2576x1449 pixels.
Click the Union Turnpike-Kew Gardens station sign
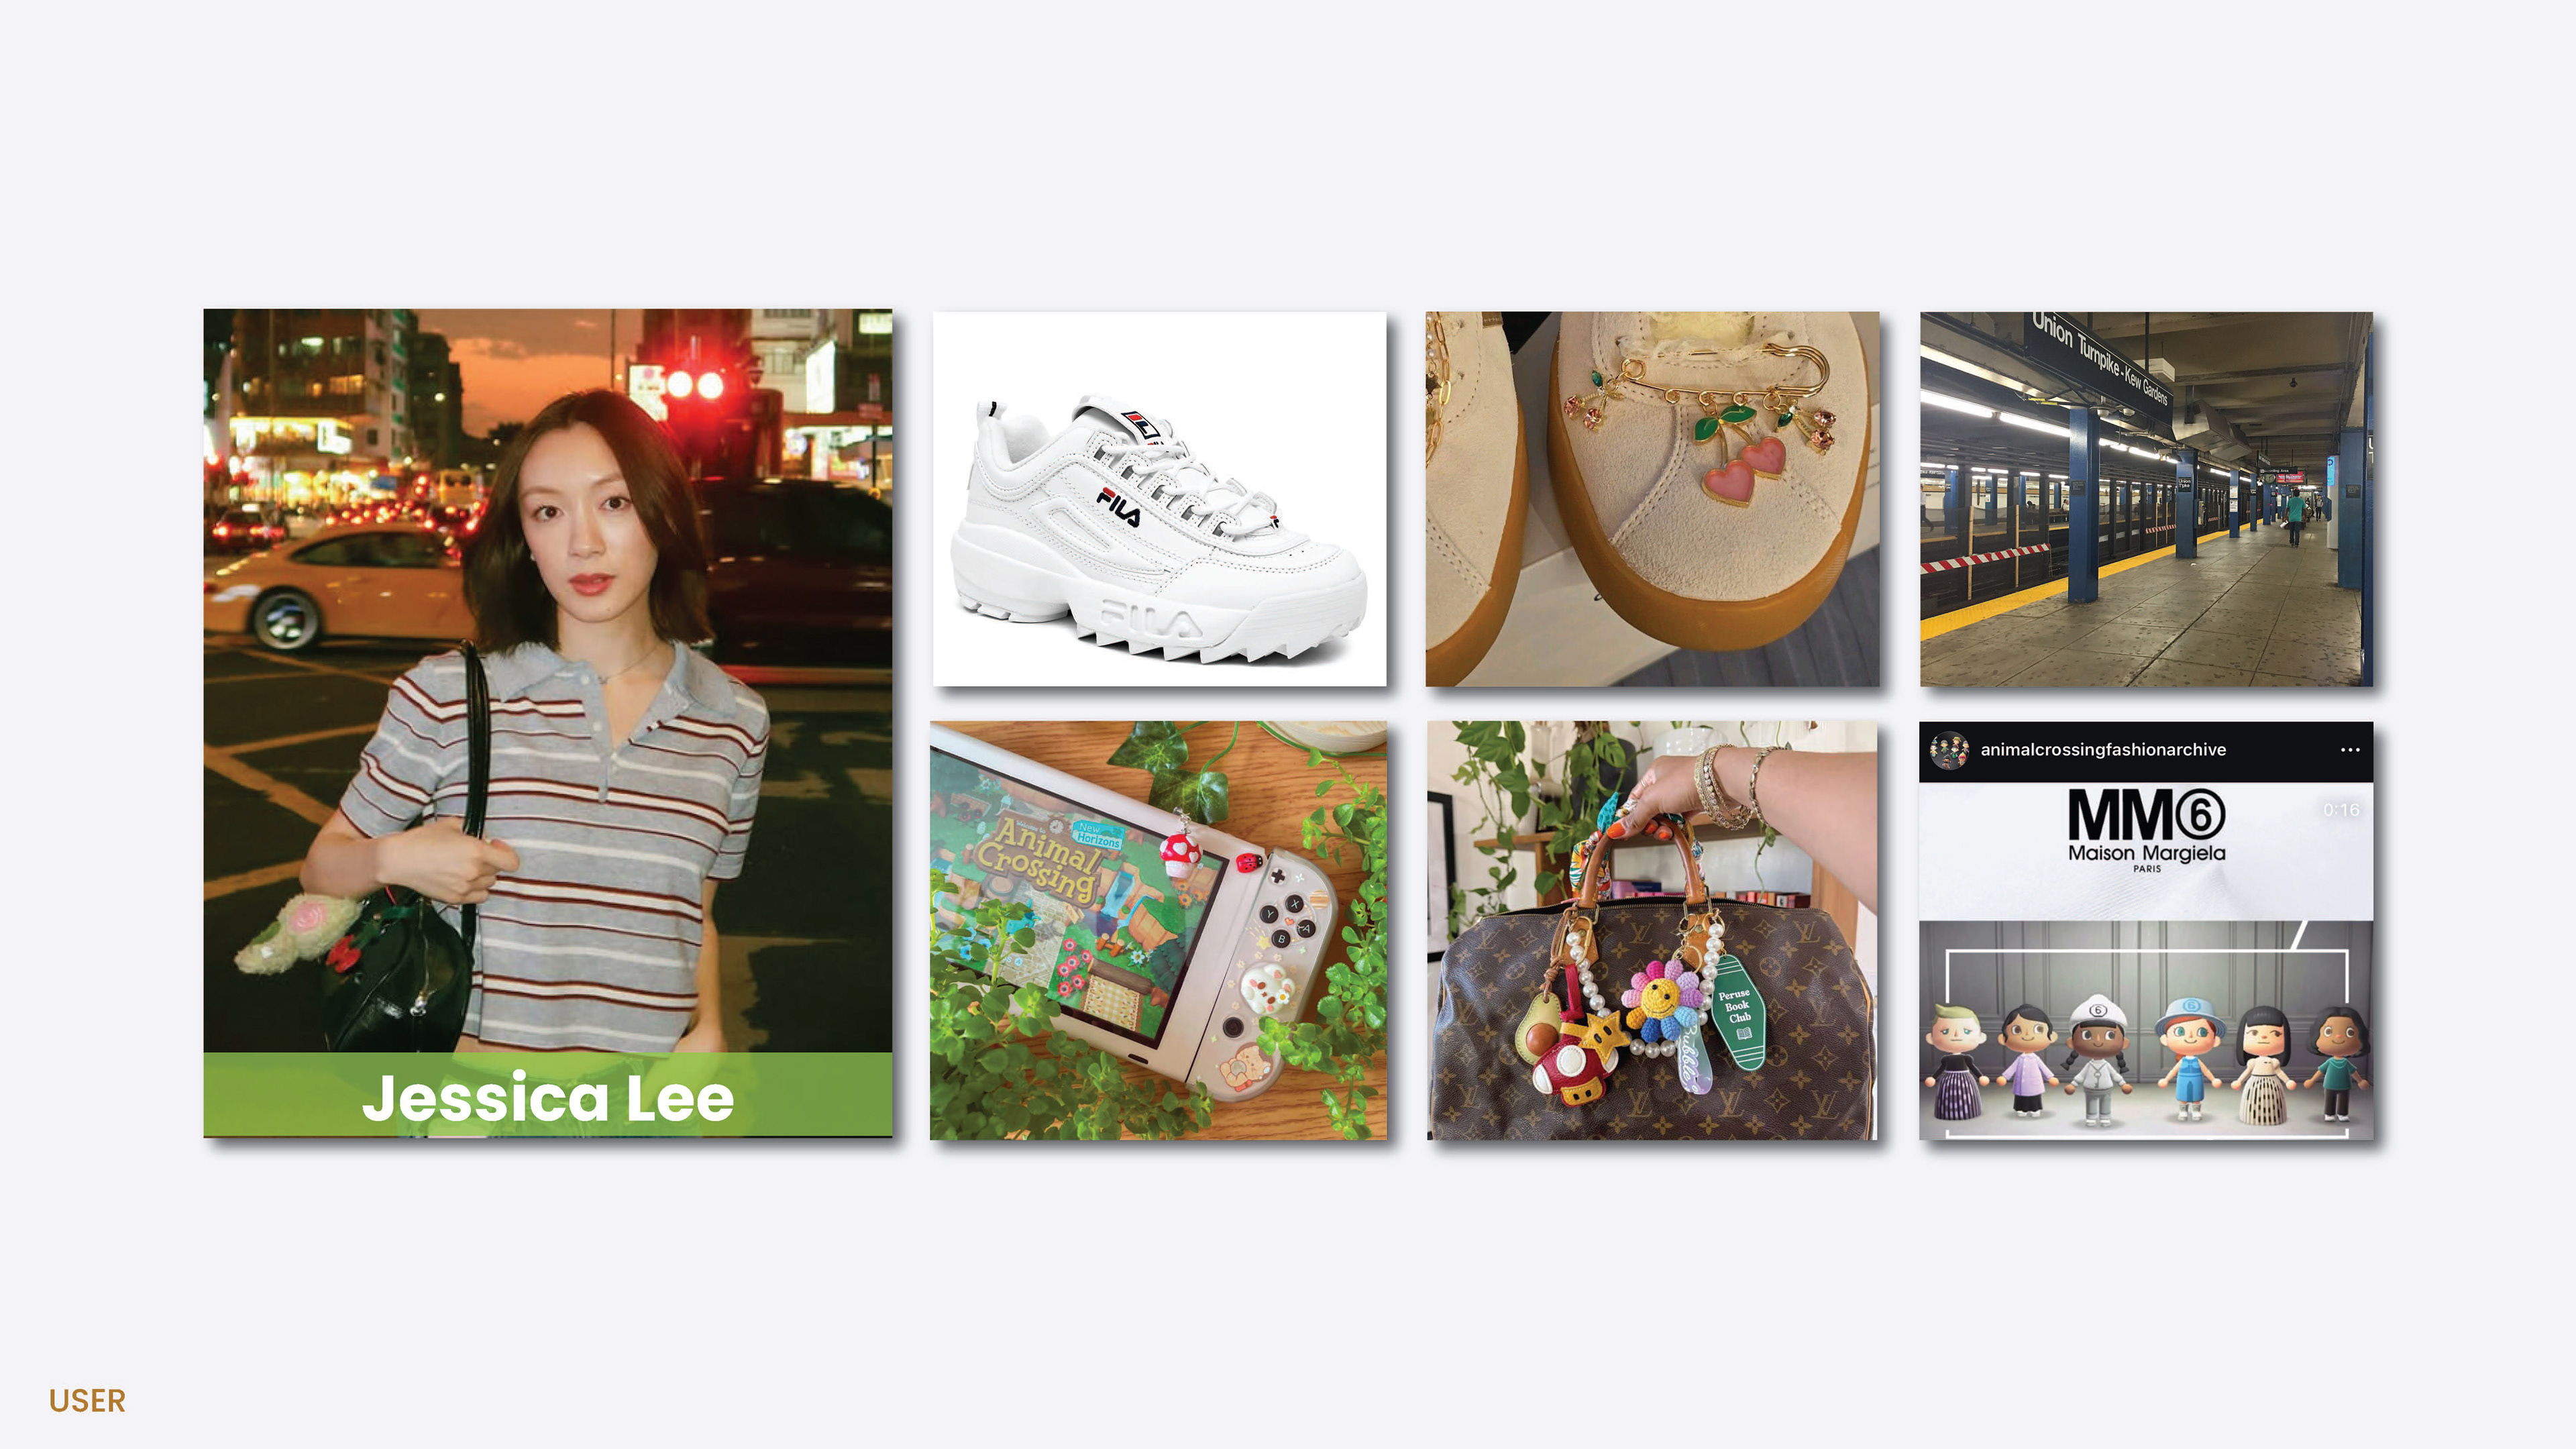2100,358
